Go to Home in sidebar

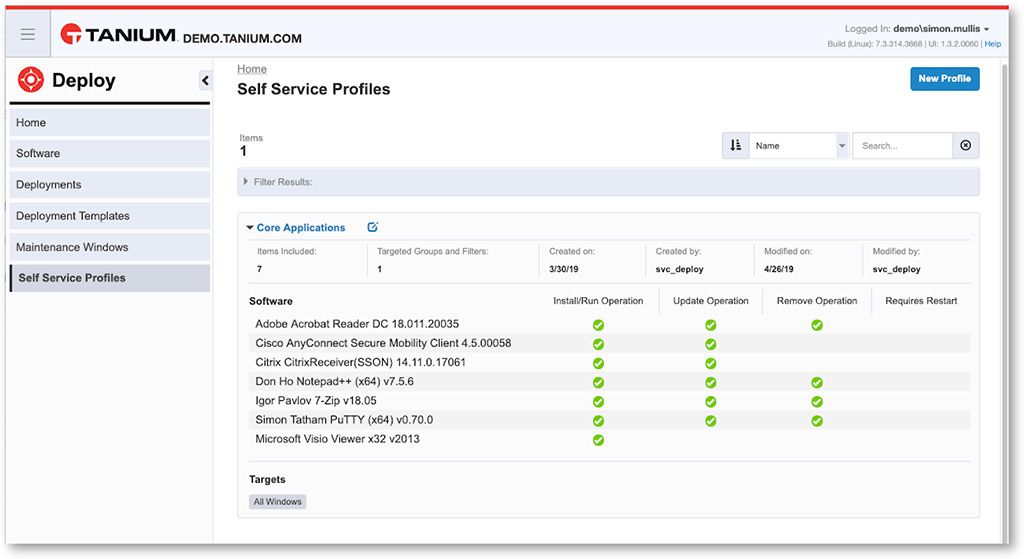click(110, 122)
